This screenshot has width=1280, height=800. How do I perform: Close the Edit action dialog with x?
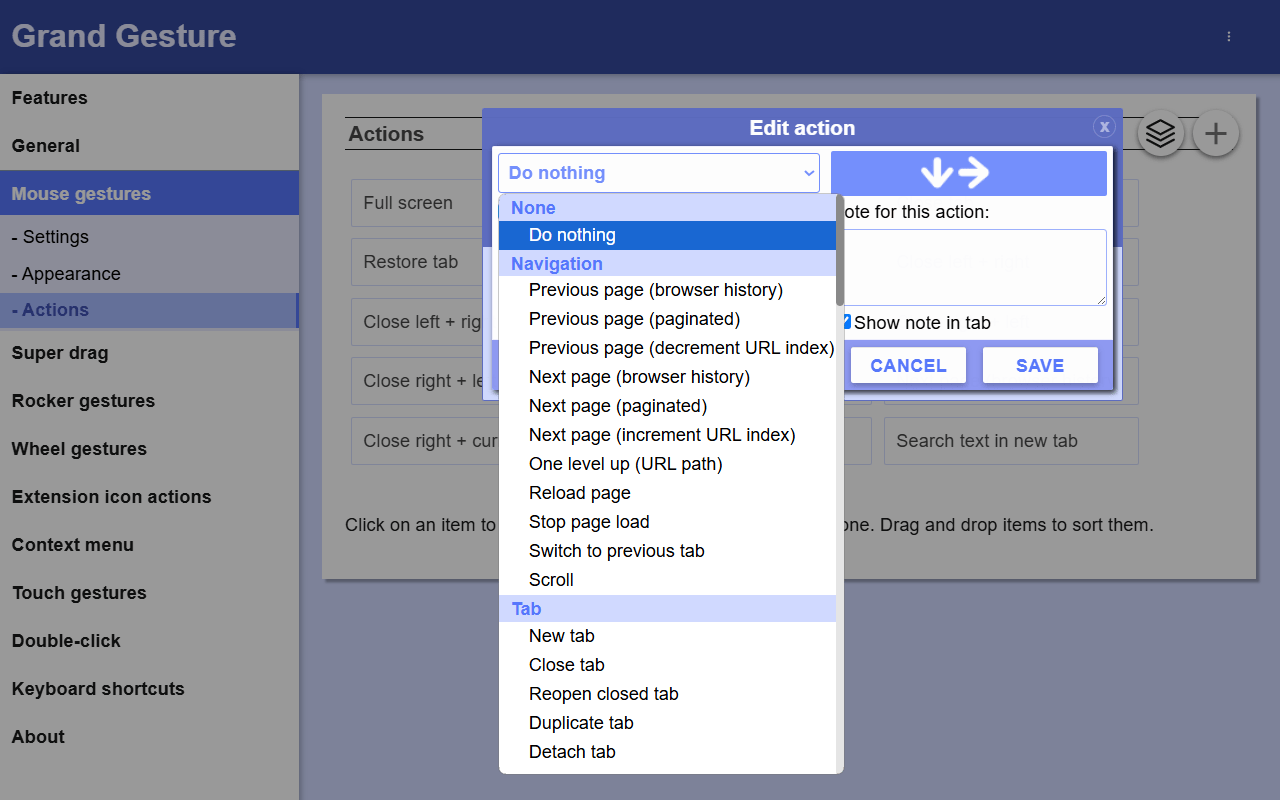pyautogui.click(x=1104, y=126)
